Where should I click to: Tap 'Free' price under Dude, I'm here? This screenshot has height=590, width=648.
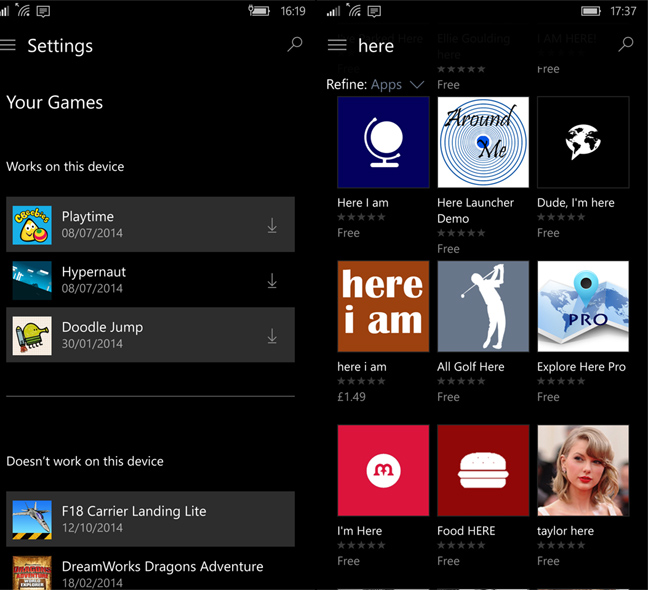click(548, 233)
